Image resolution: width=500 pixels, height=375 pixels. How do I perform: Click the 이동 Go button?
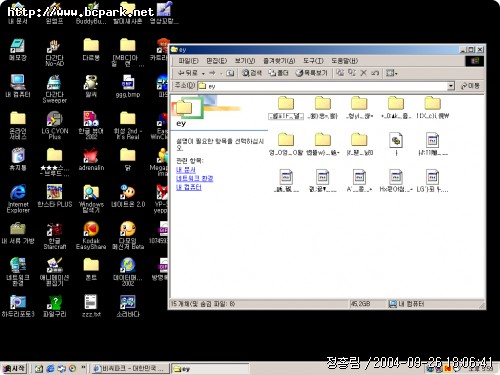pos(470,86)
